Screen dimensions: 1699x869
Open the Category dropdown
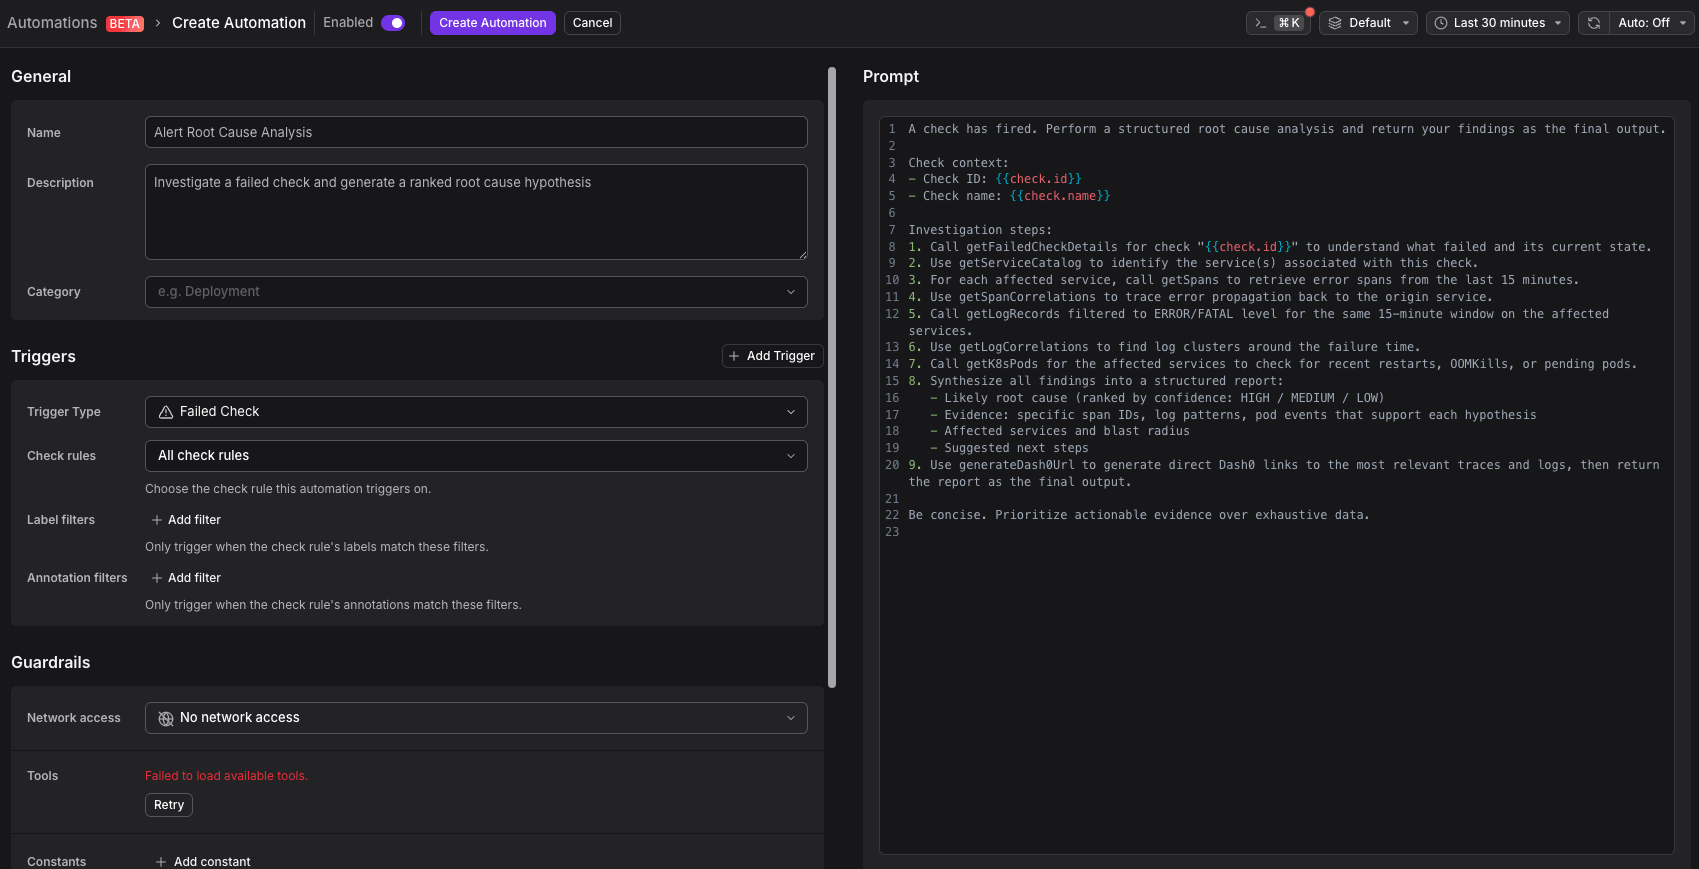click(476, 292)
